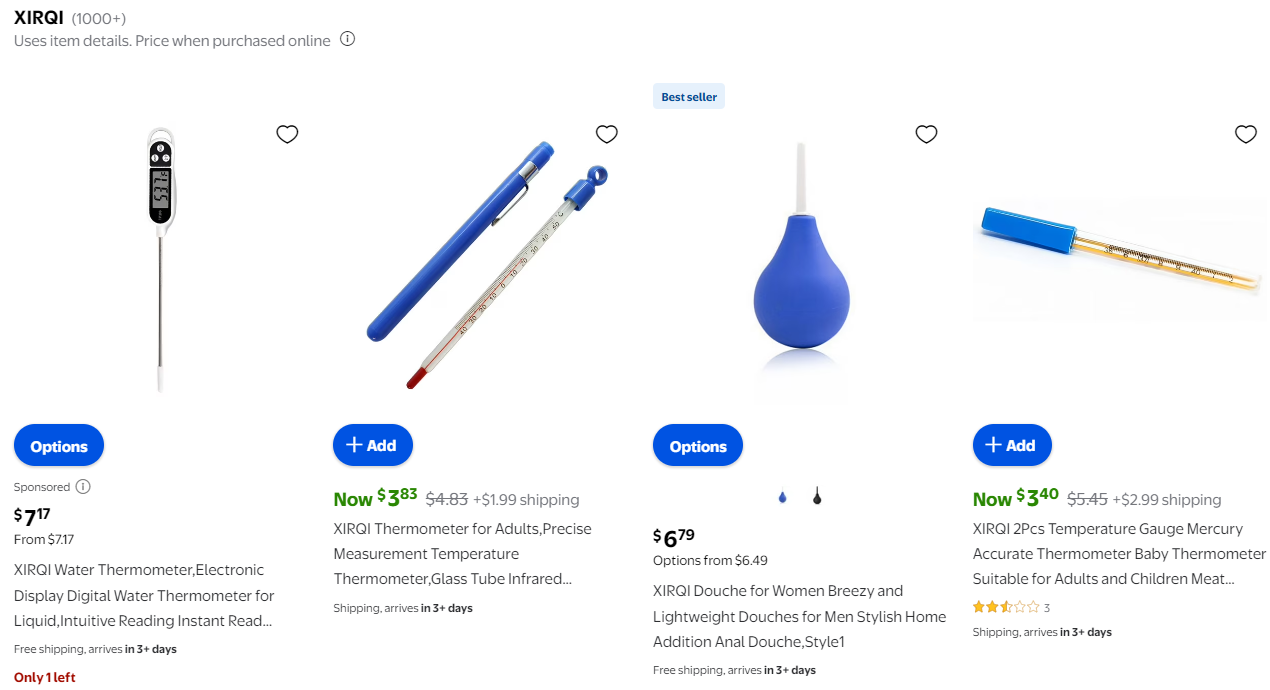Select the black color swatch for the douche

pyautogui.click(x=816, y=496)
